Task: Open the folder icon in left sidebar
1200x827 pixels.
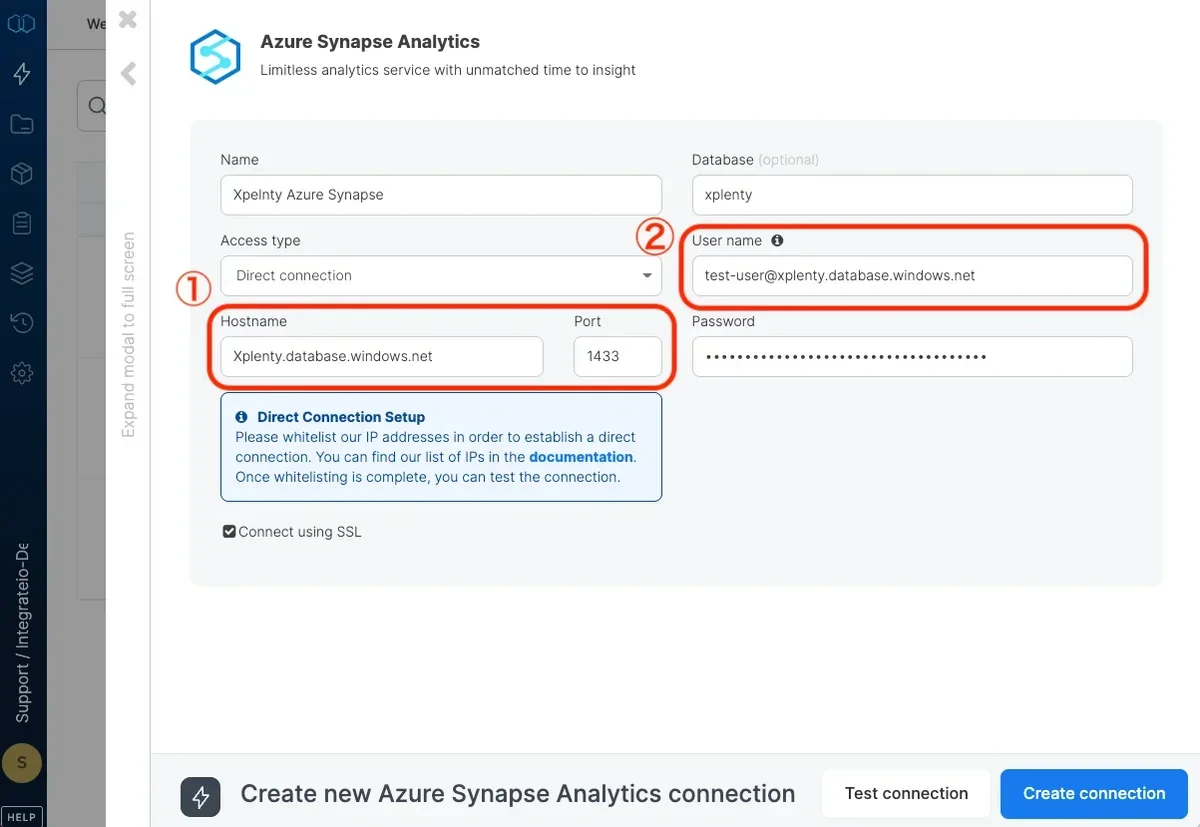Action: 22,123
